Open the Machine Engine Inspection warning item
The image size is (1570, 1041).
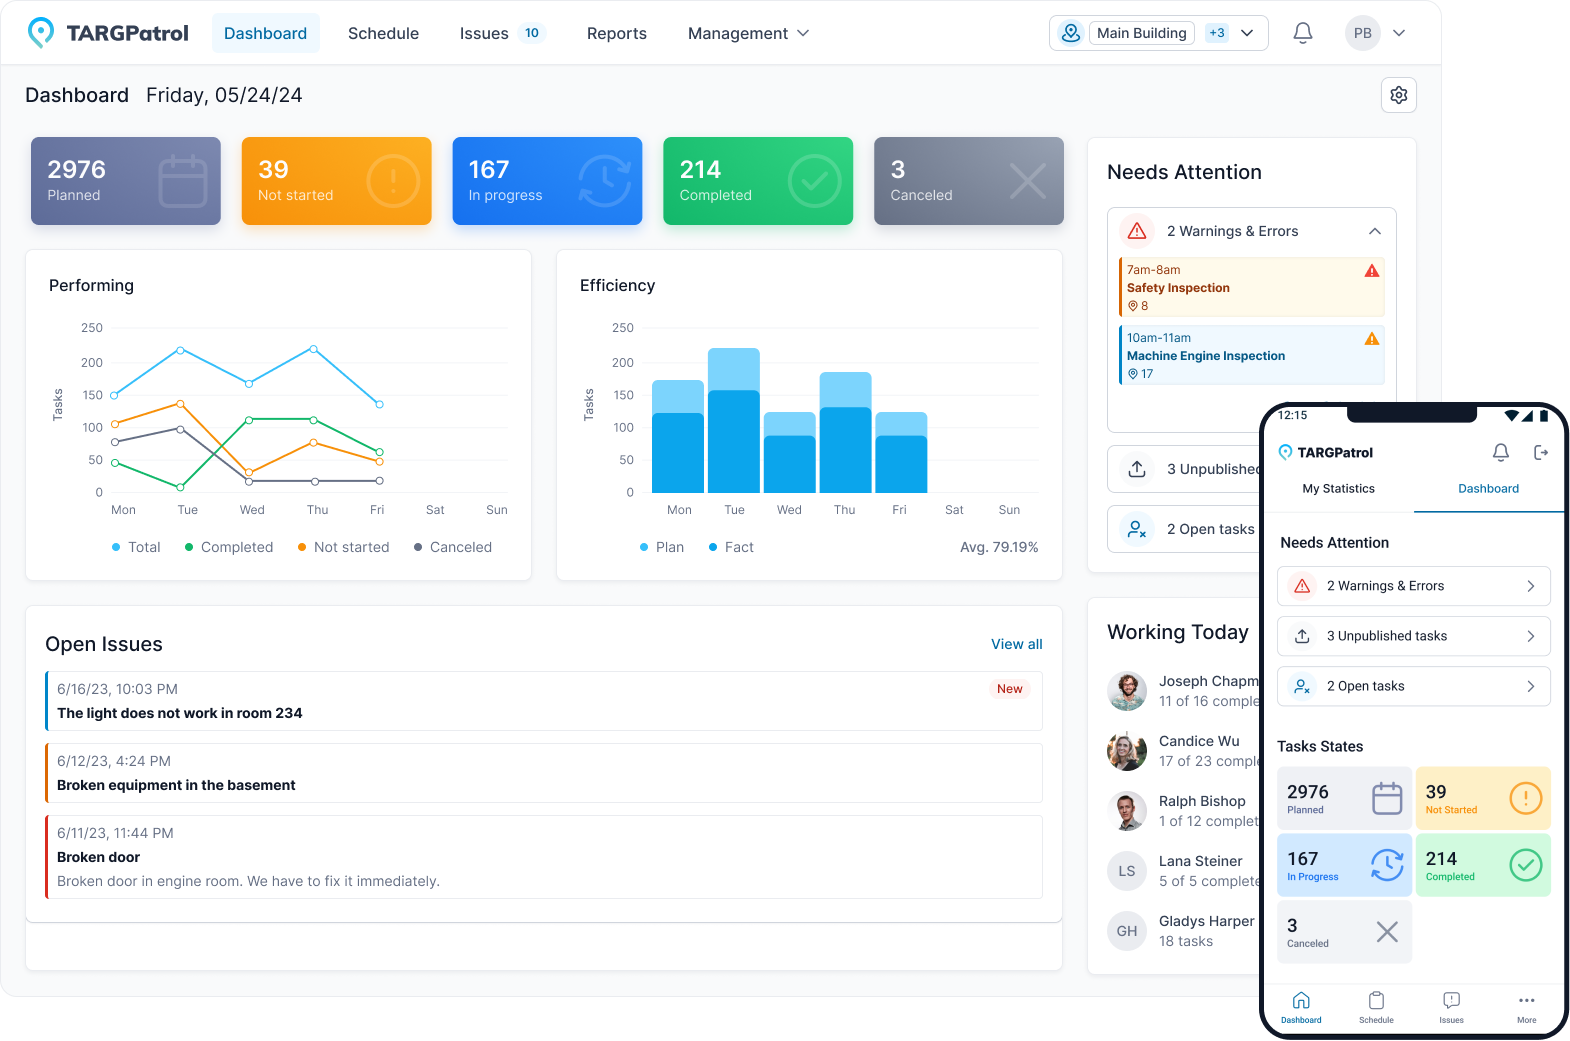pyautogui.click(x=1252, y=355)
